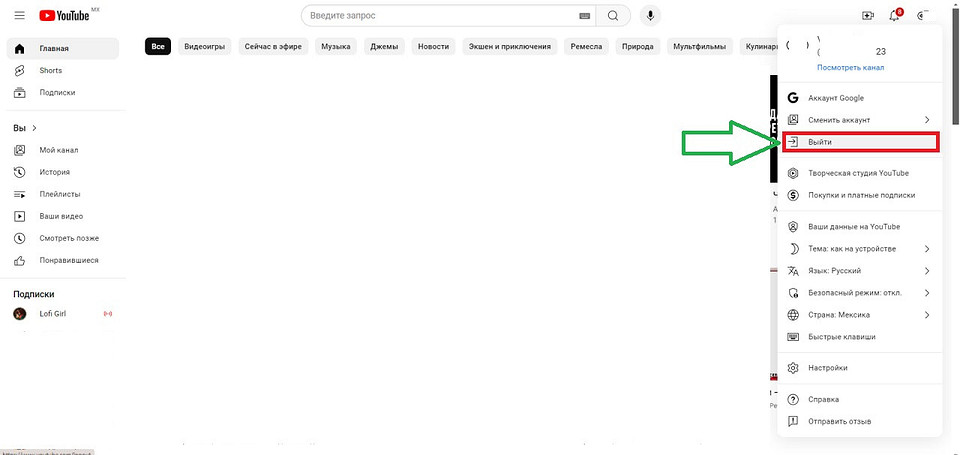Expand the Сменить аккаунт submenu

[x=860, y=120]
